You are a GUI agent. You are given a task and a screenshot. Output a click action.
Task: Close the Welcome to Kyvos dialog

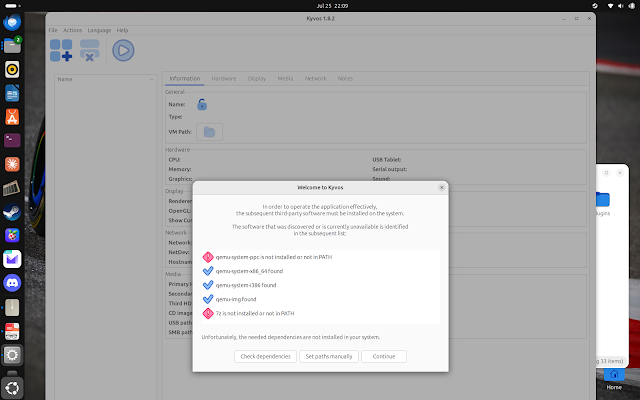click(x=441, y=187)
